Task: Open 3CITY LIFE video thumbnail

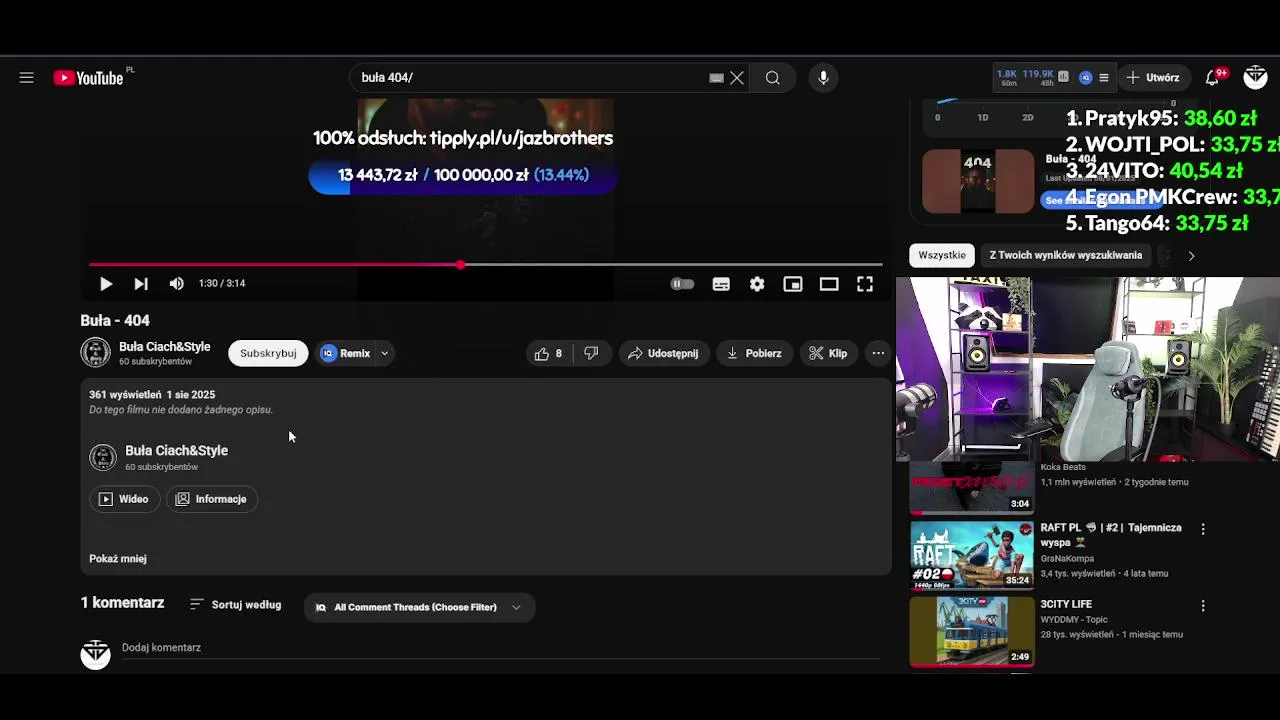Action: click(x=972, y=632)
